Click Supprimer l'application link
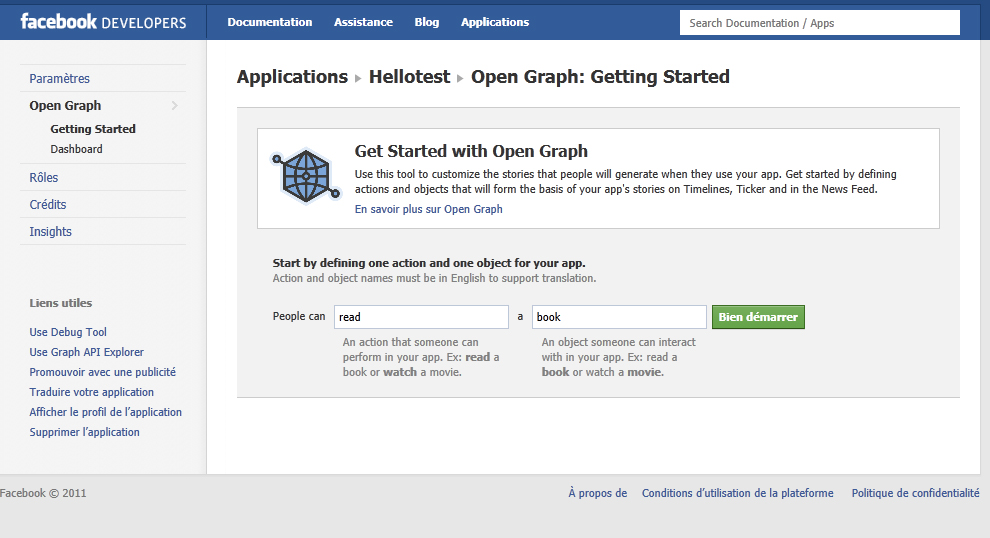The width and height of the screenshot is (990, 538). click(85, 432)
